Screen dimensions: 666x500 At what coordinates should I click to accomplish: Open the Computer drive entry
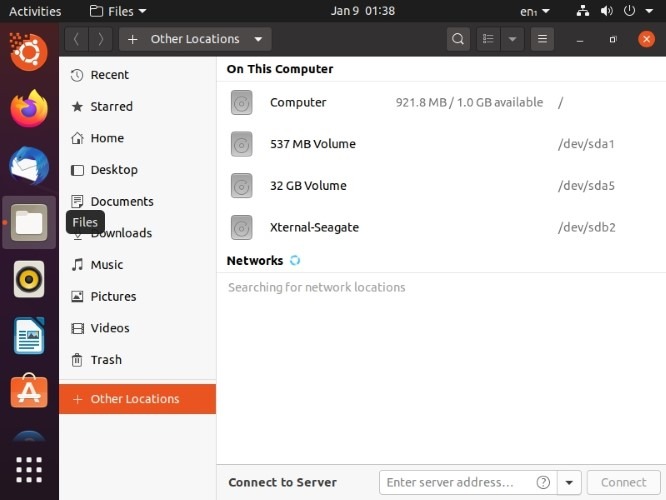(x=441, y=102)
